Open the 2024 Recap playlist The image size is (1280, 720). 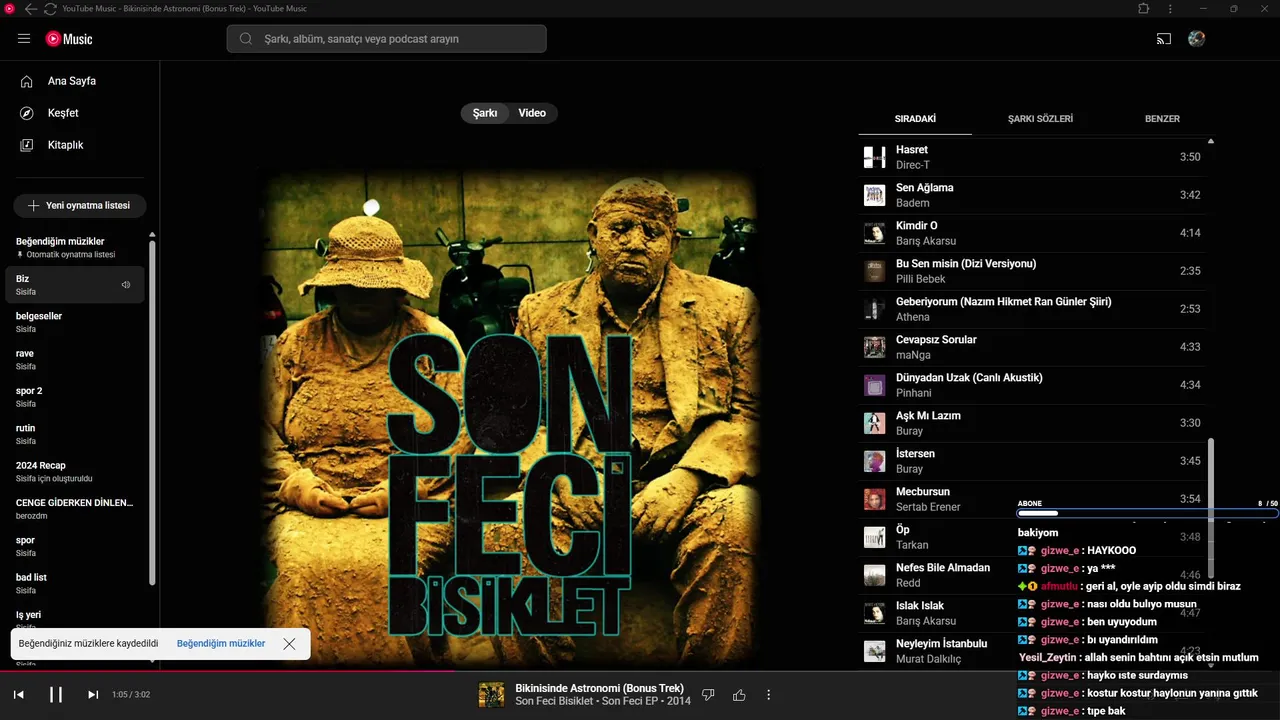75,471
